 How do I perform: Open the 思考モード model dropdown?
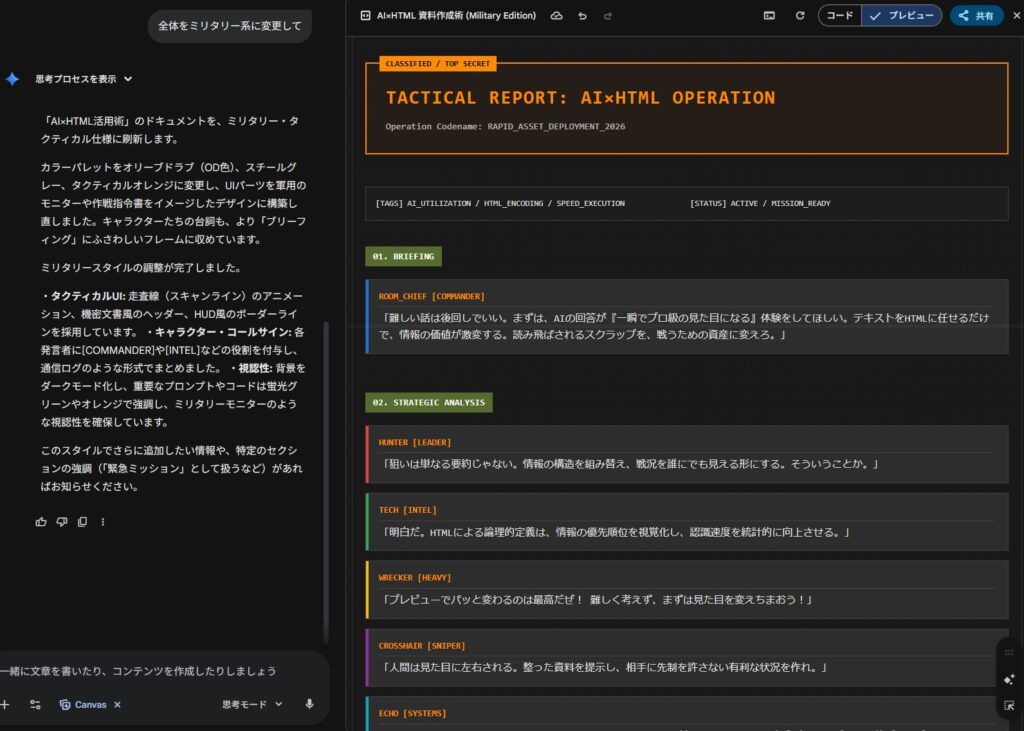tap(252, 704)
